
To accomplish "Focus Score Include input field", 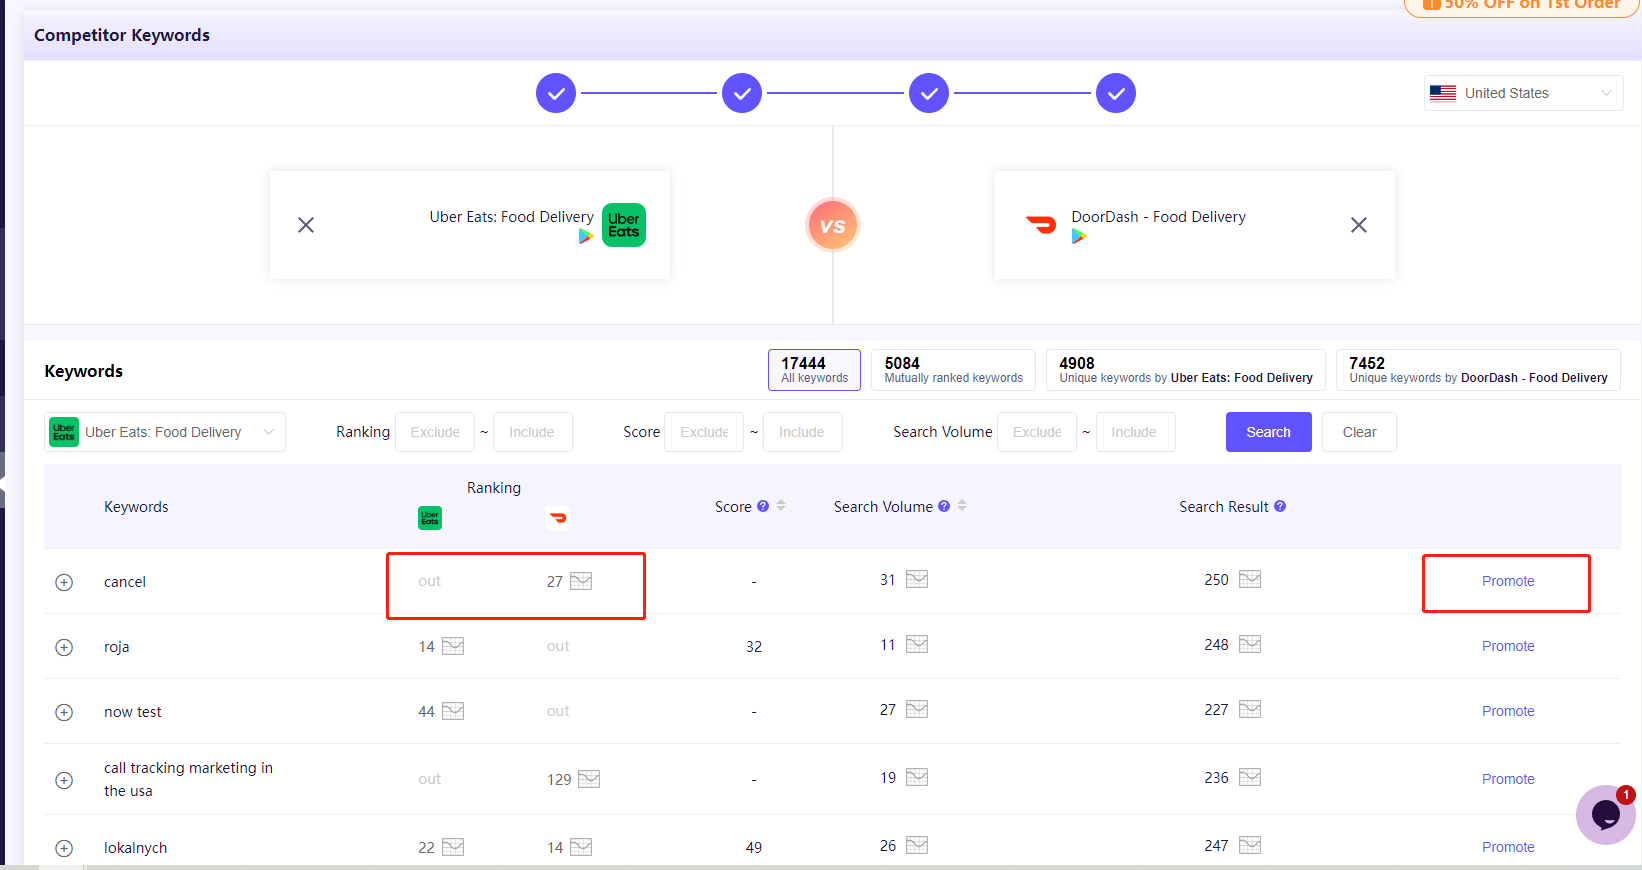I will [803, 432].
